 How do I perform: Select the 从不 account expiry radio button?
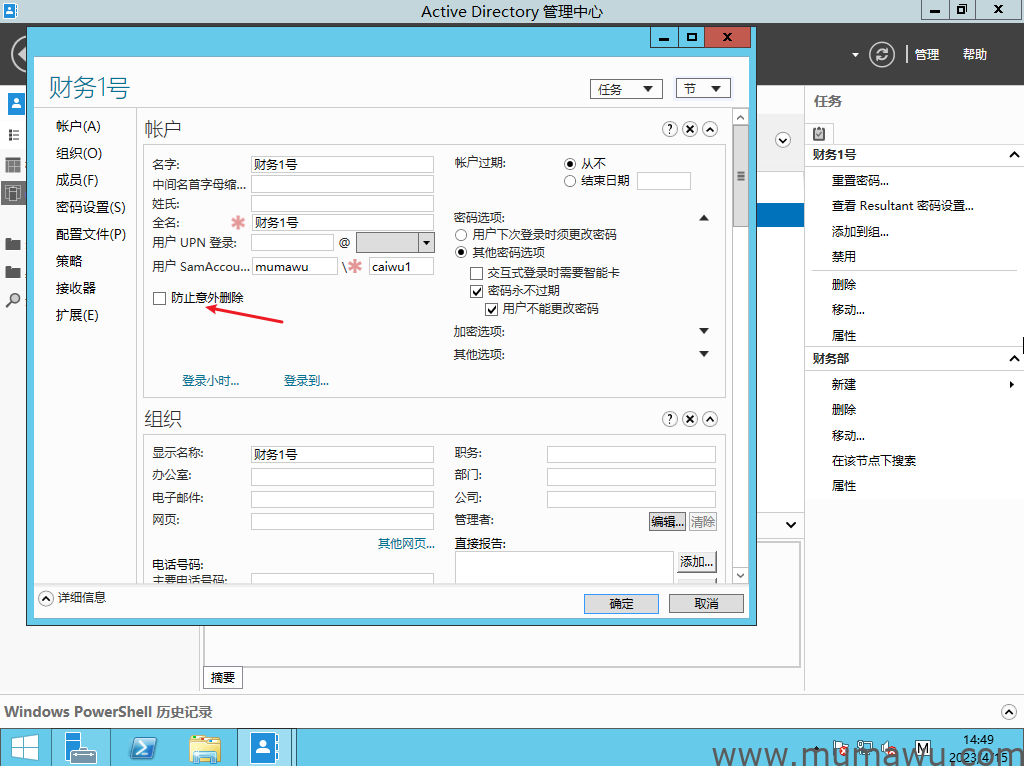point(570,164)
